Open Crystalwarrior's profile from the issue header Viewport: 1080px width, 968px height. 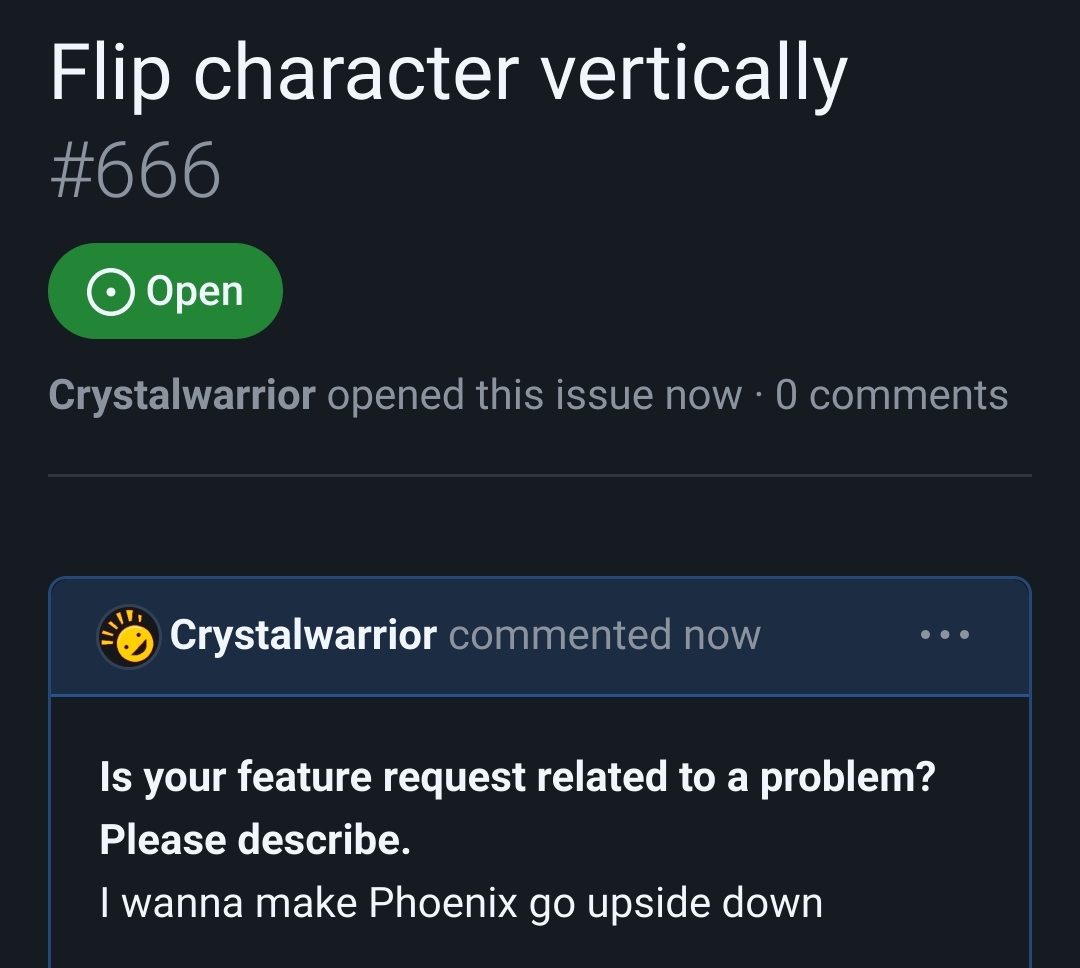click(x=182, y=395)
